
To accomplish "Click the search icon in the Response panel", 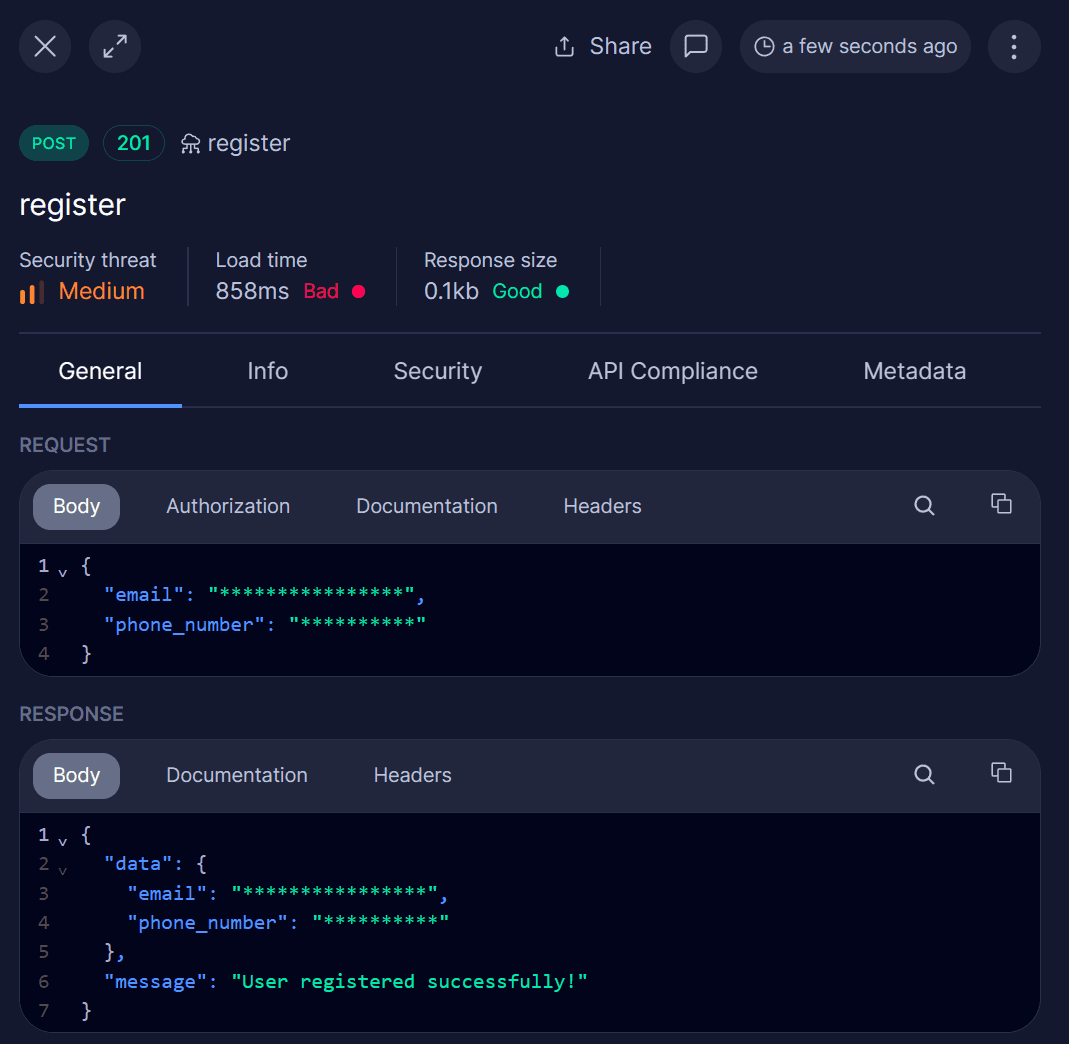I will pos(923,774).
